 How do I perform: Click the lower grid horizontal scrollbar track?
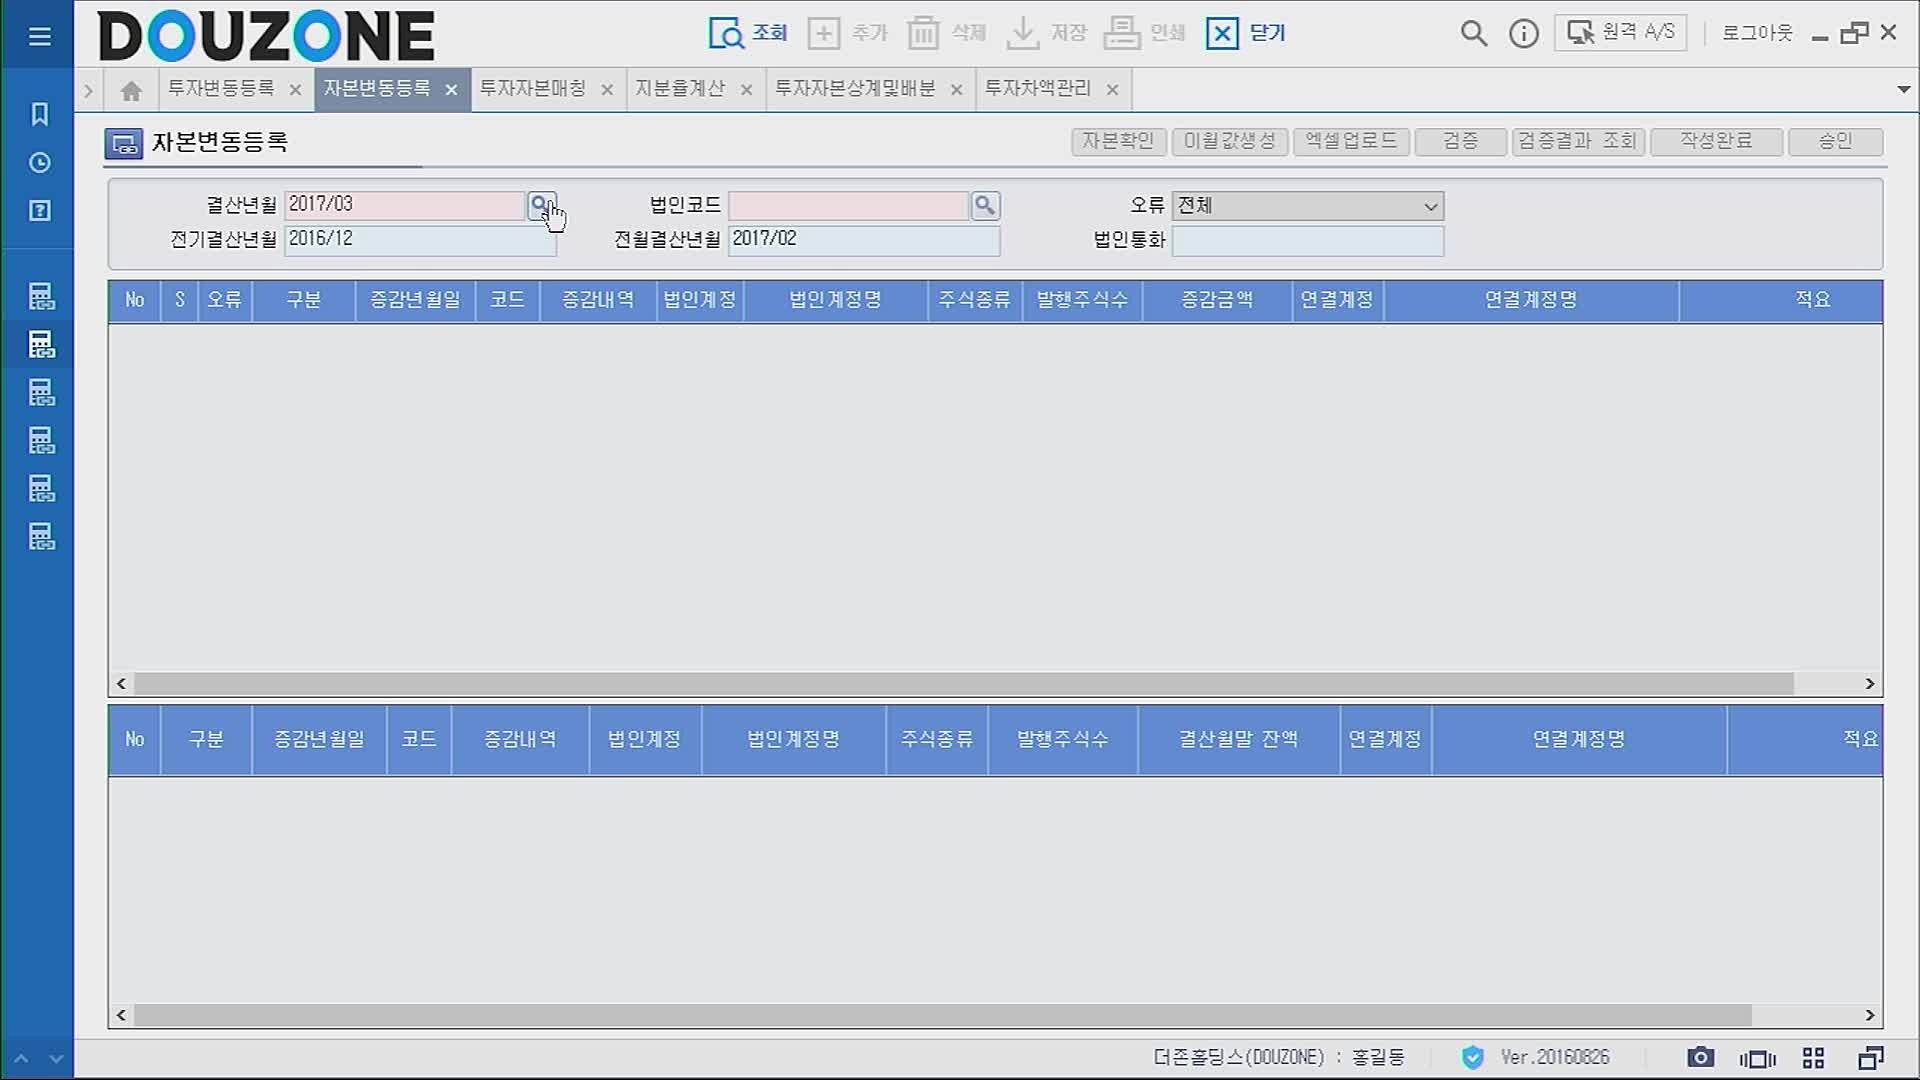(943, 1016)
